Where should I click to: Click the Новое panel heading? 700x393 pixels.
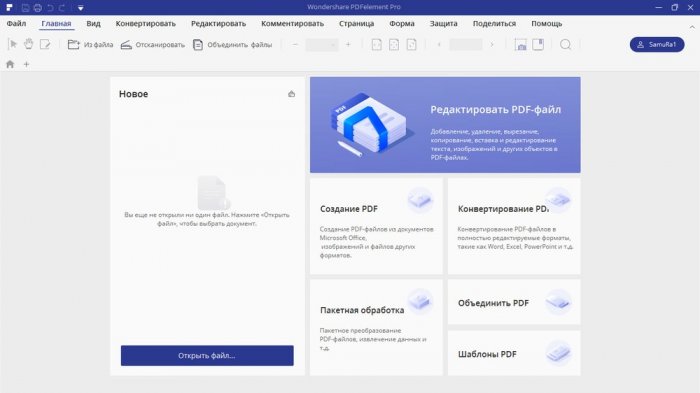pyautogui.click(x=133, y=94)
